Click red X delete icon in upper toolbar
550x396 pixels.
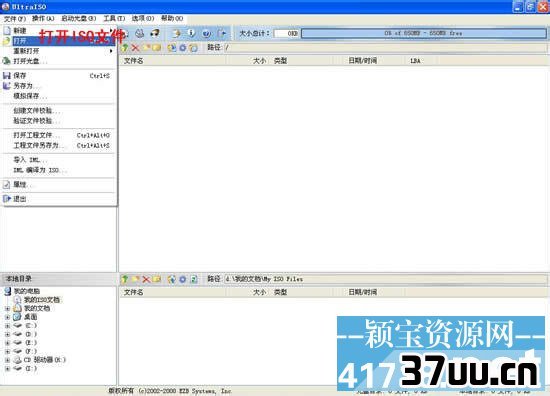(x=135, y=48)
